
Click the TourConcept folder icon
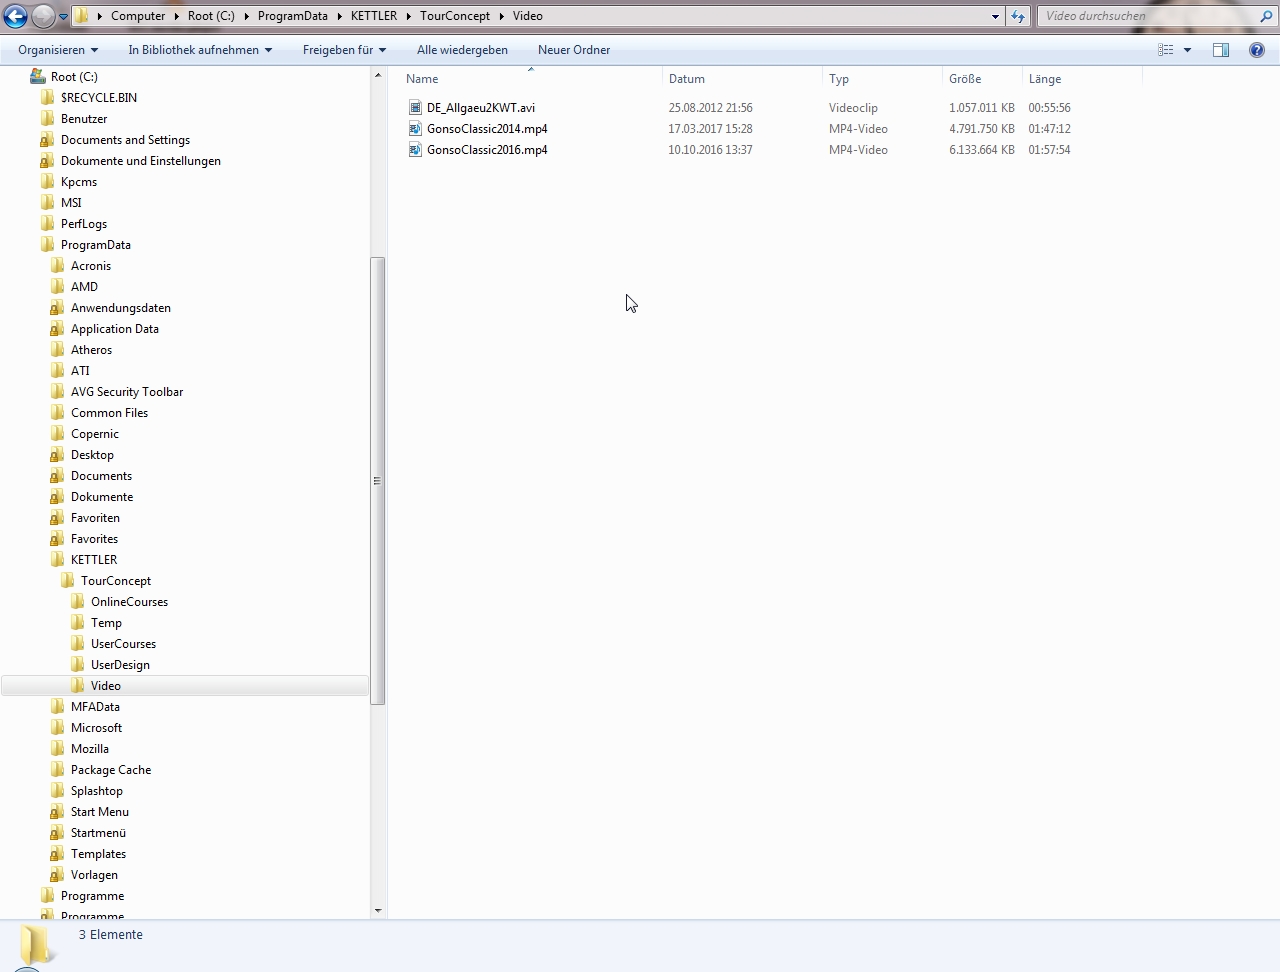[x=67, y=581]
